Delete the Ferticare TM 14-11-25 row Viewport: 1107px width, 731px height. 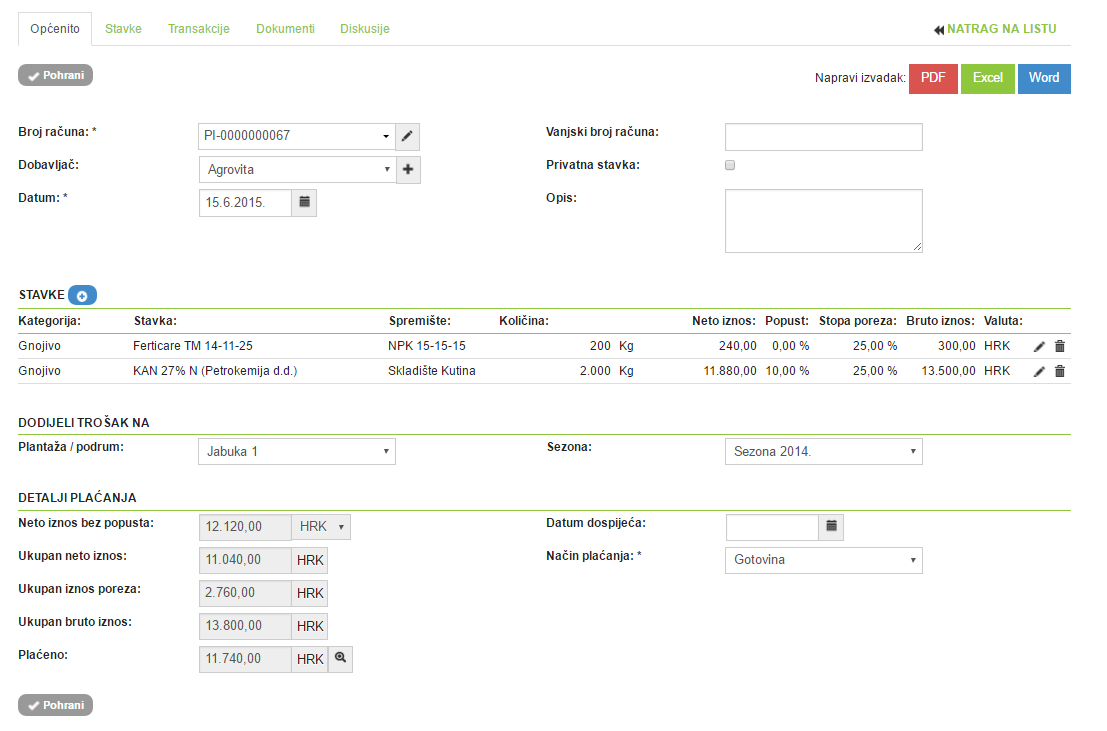pyautogui.click(x=1060, y=345)
